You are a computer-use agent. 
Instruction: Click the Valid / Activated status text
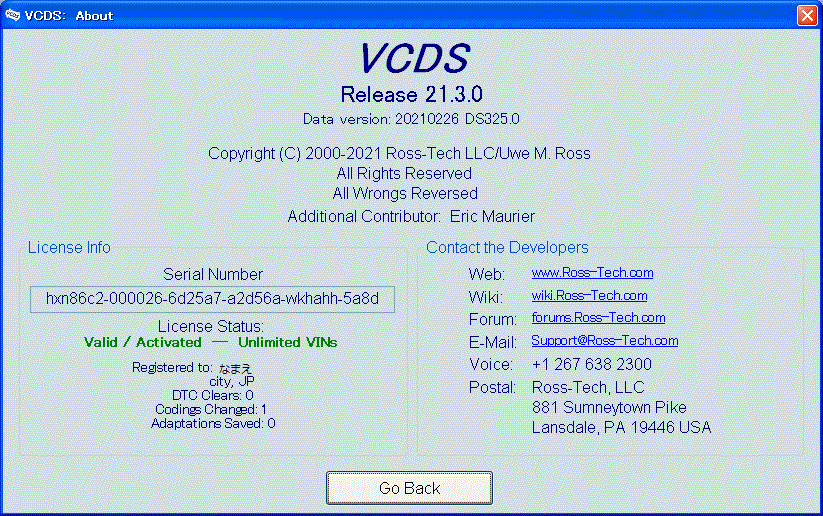pos(143,342)
